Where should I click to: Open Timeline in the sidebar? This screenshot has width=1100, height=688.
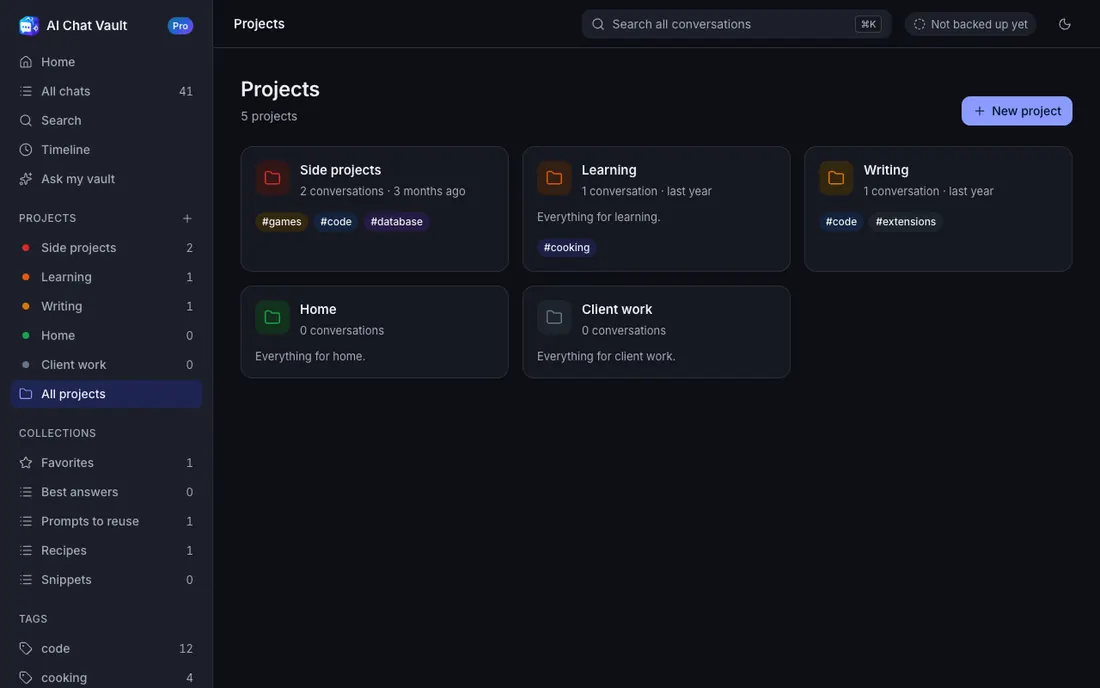pos(106,149)
